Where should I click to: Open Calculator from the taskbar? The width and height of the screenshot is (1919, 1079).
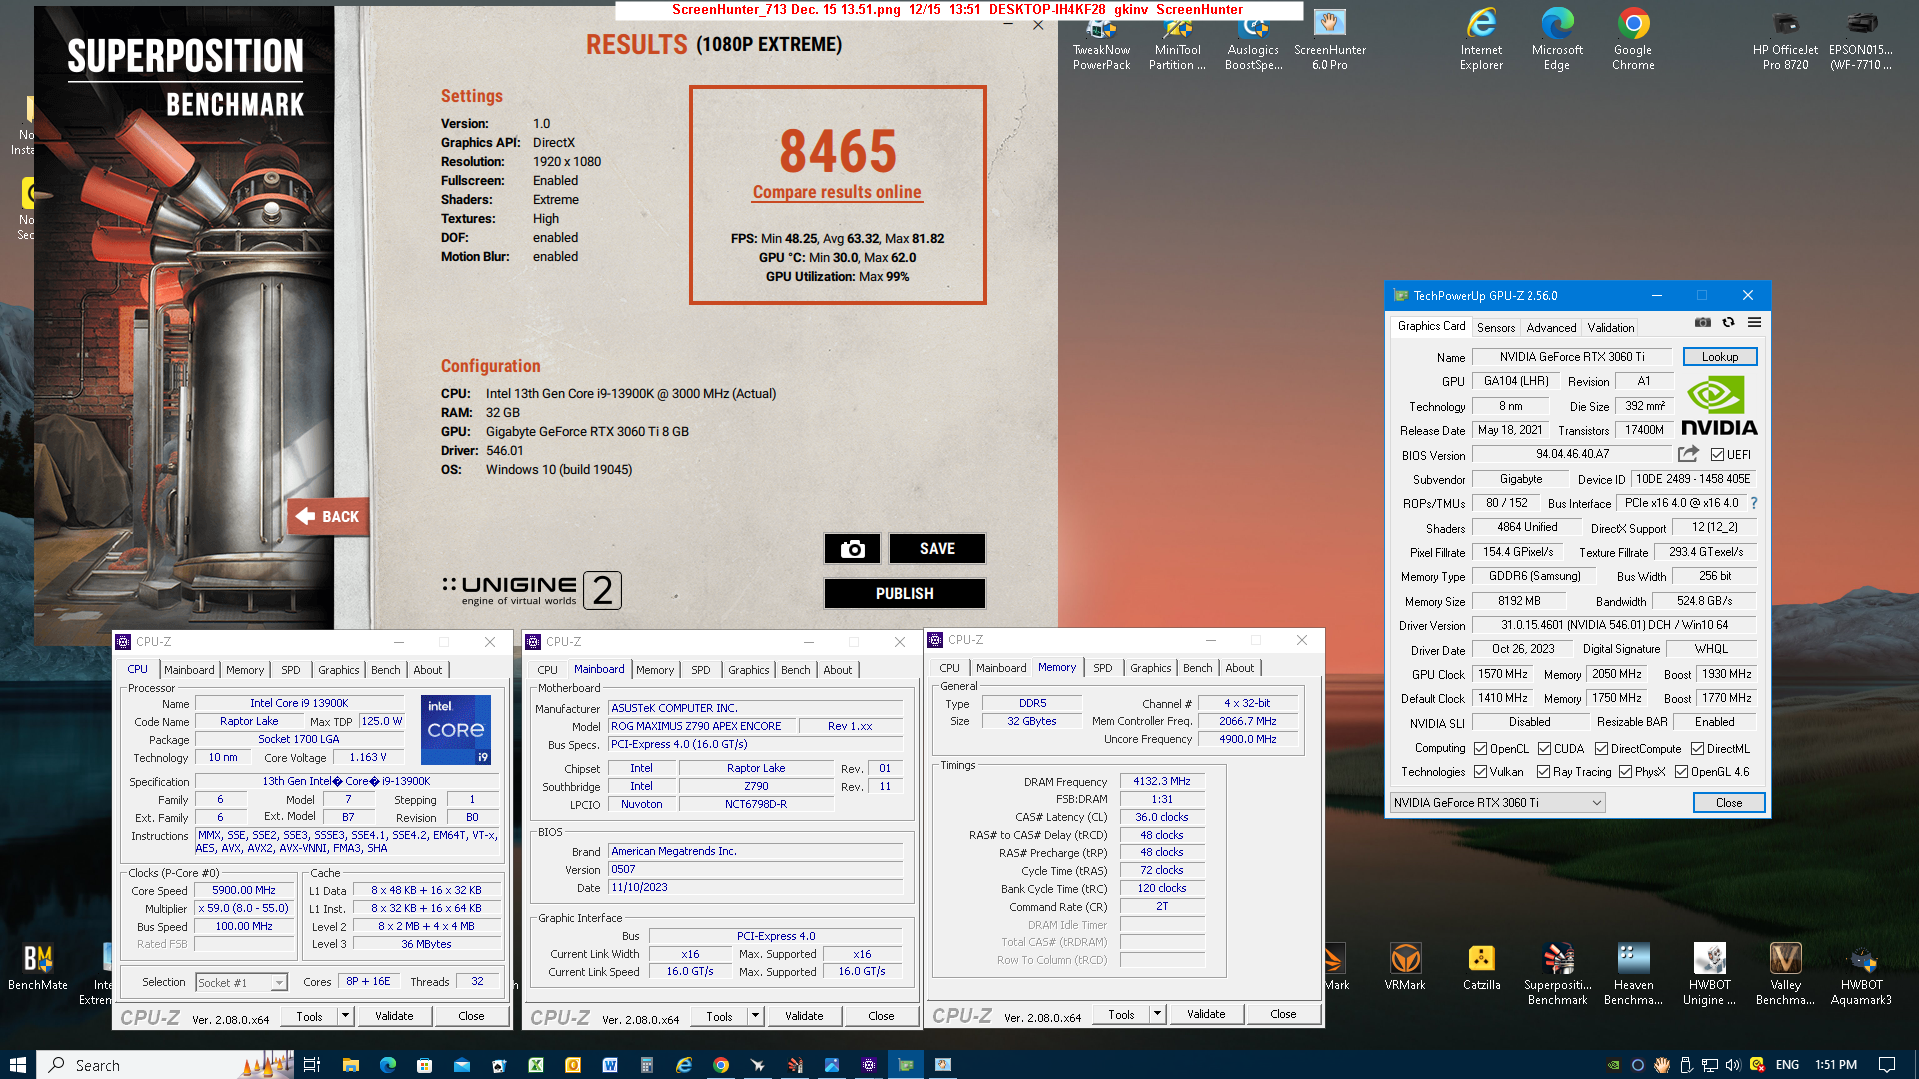pos(647,1065)
